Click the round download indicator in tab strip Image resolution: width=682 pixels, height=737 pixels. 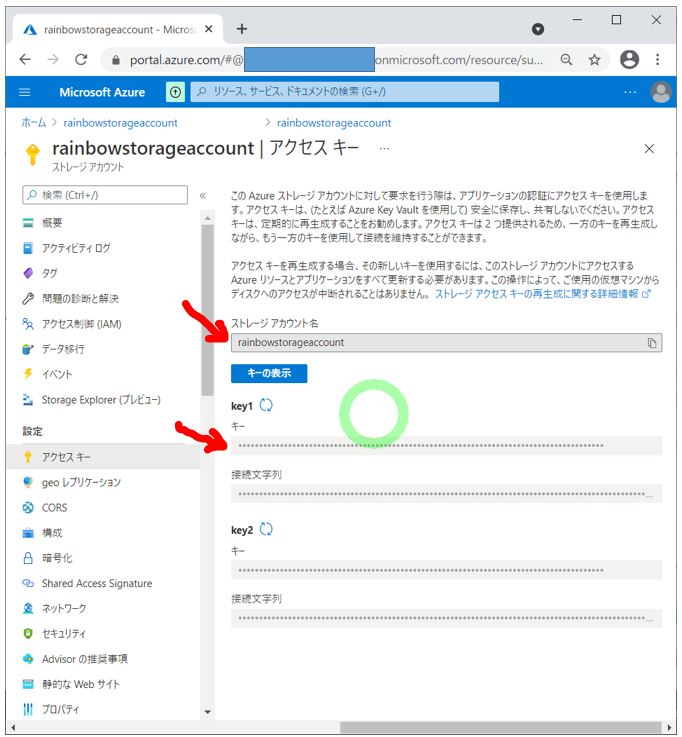coord(538,29)
